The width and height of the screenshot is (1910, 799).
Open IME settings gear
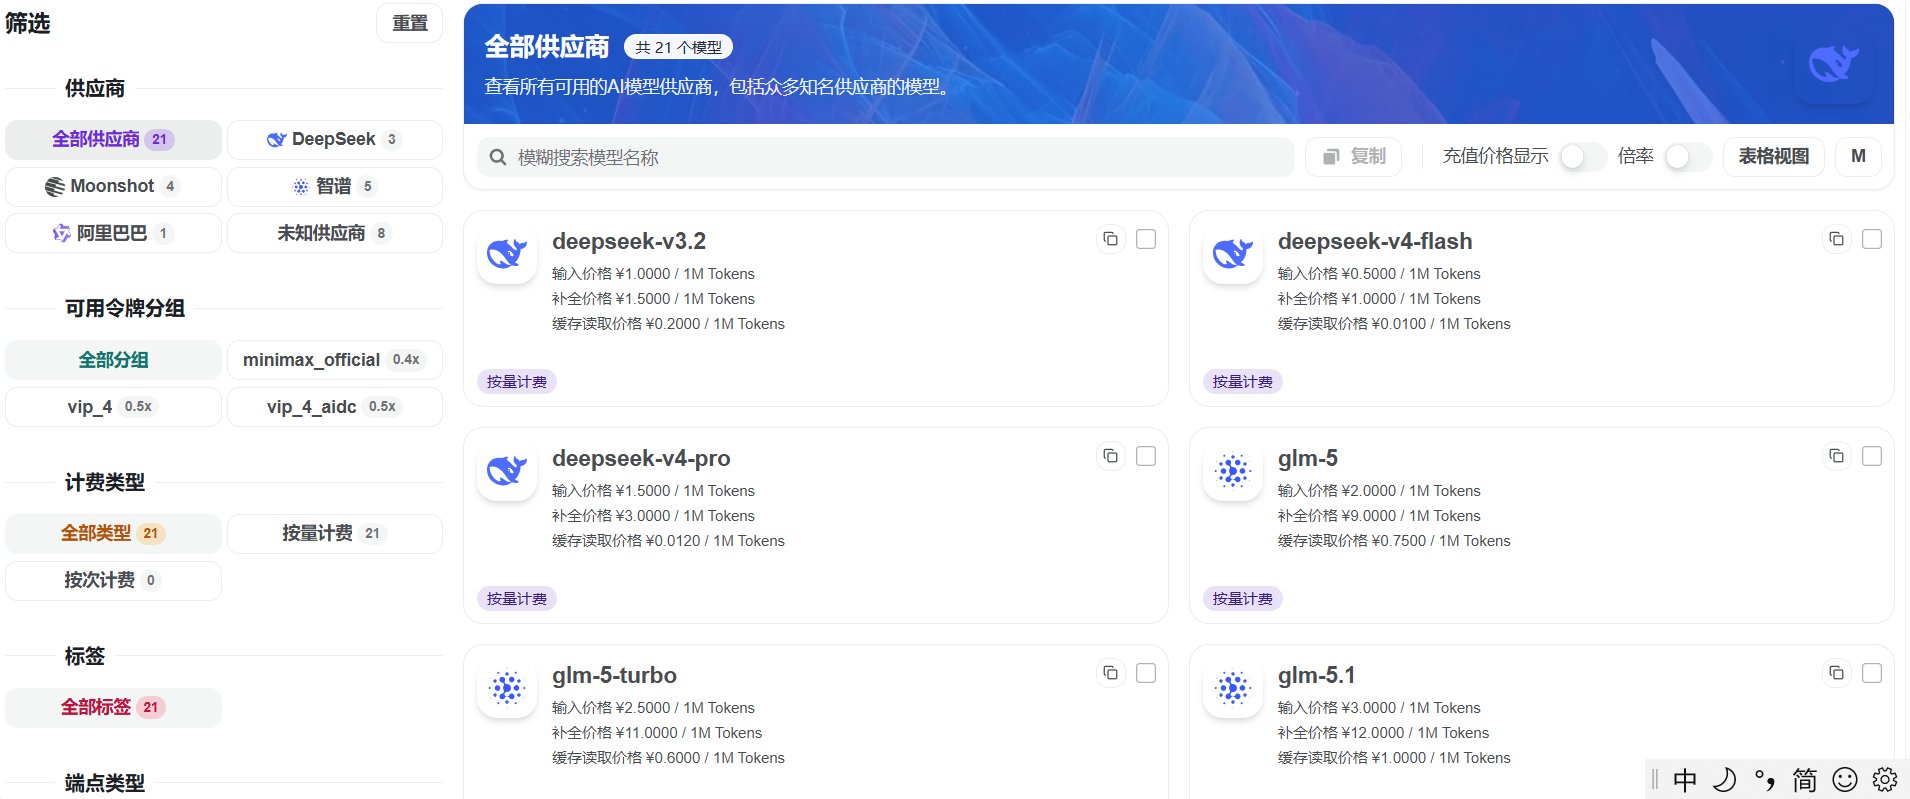coord(1885,780)
